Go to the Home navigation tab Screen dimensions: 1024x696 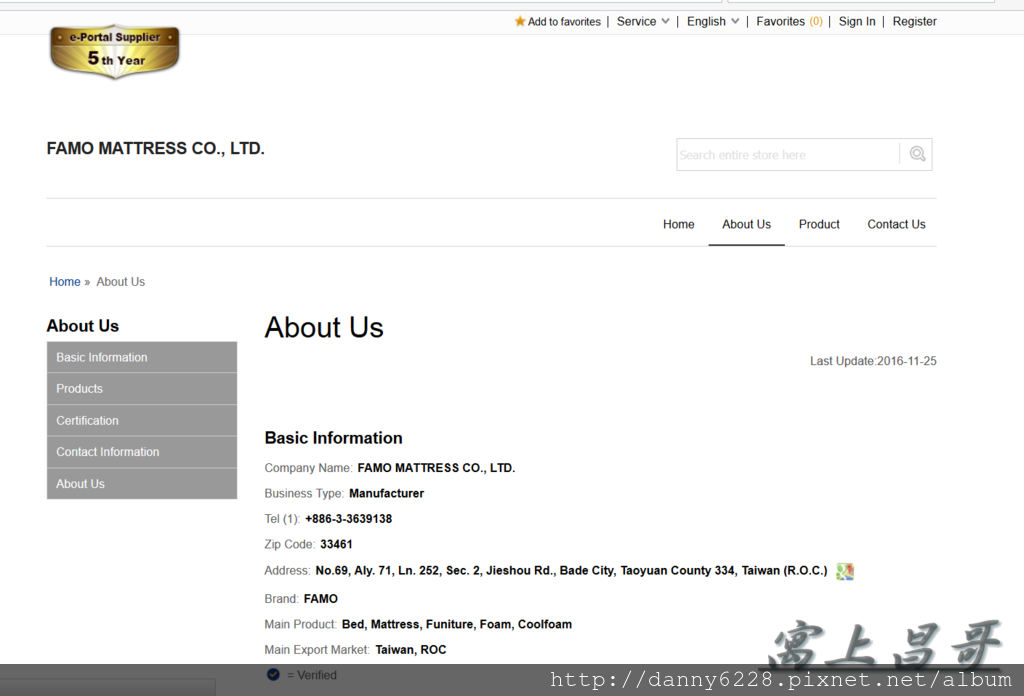click(x=679, y=224)
